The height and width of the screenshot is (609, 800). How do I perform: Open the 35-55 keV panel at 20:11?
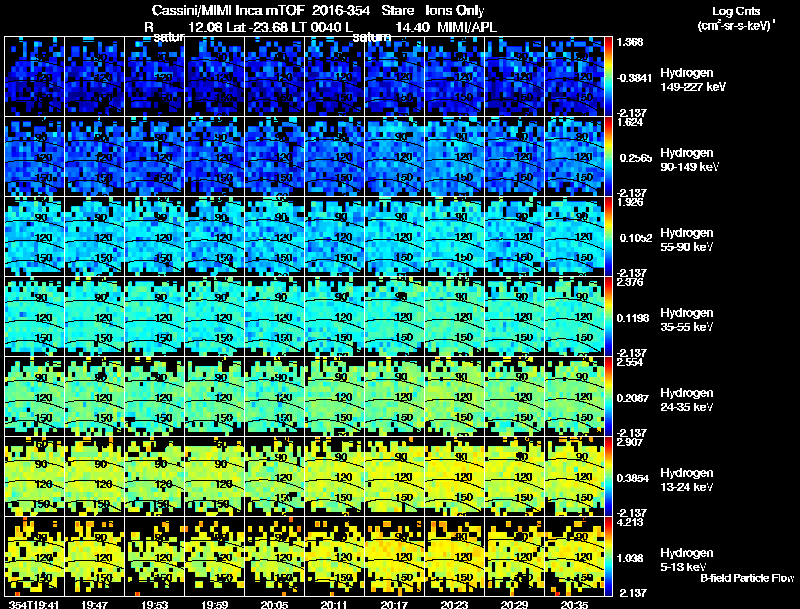[x=334, y=317]
